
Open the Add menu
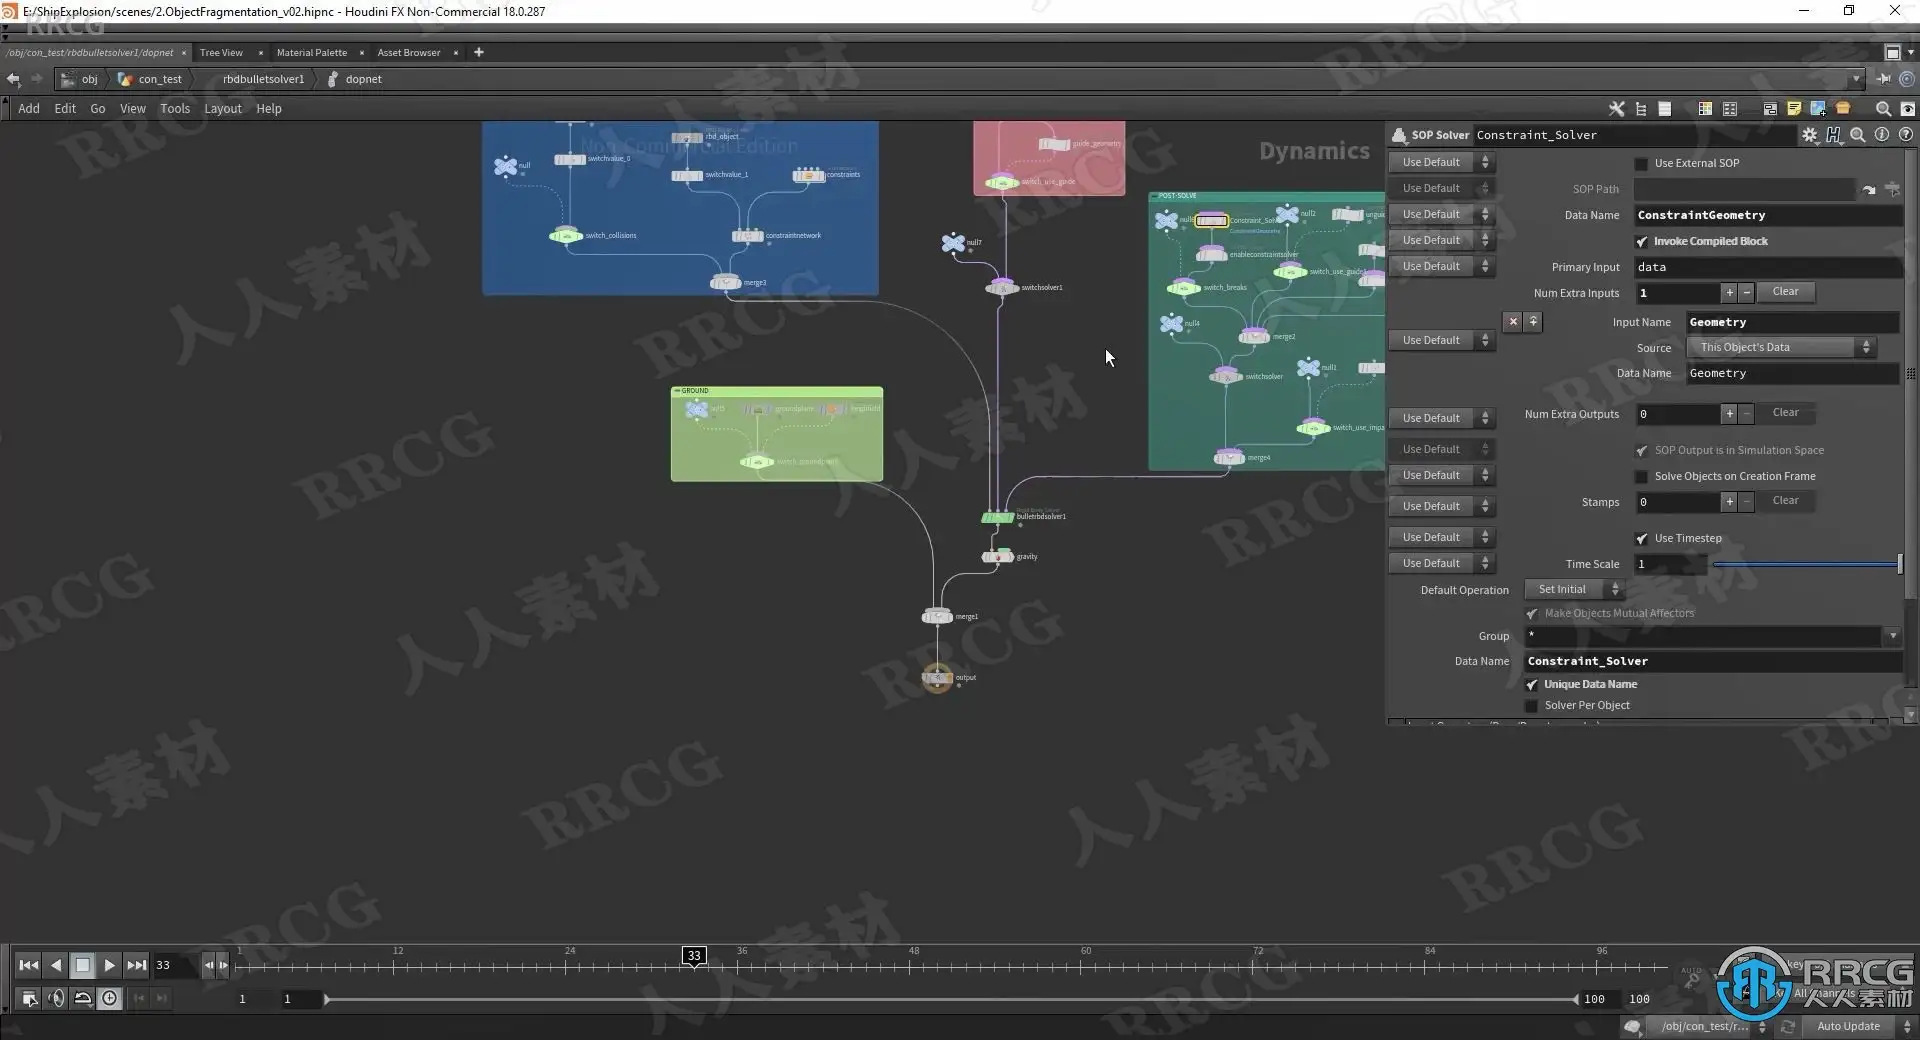[29, 109]
